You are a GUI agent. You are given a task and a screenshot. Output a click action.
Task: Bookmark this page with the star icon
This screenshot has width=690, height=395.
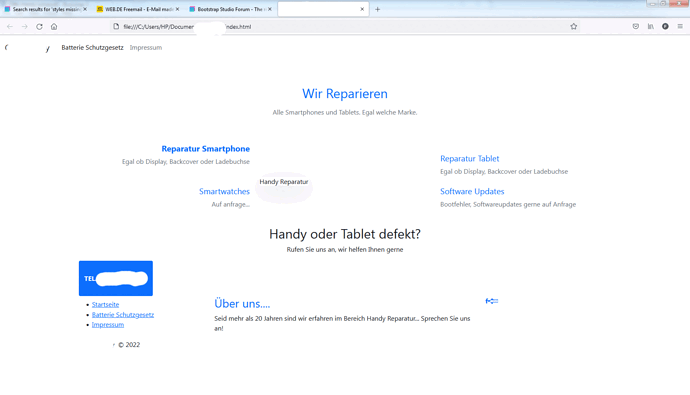tap(573, 27)
